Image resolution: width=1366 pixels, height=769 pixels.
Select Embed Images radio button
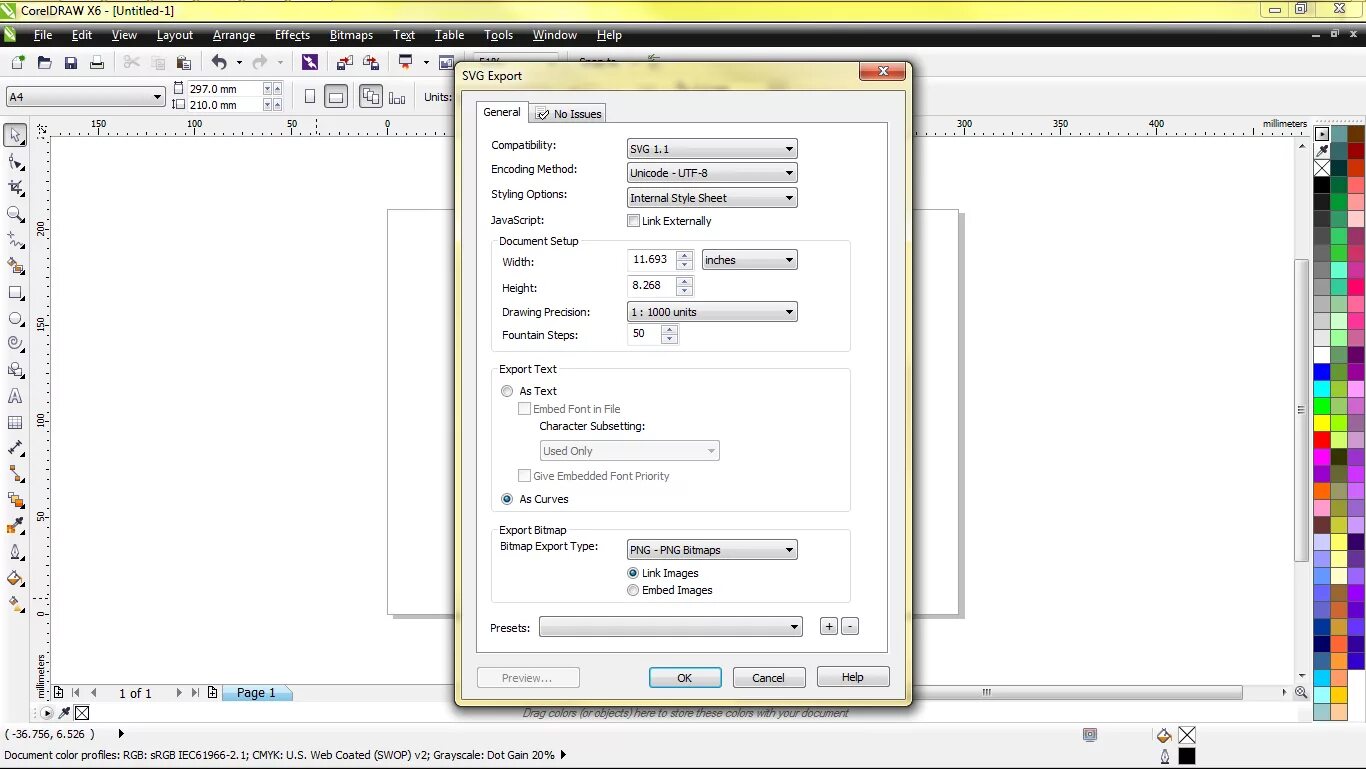click(x=633, y=590)
